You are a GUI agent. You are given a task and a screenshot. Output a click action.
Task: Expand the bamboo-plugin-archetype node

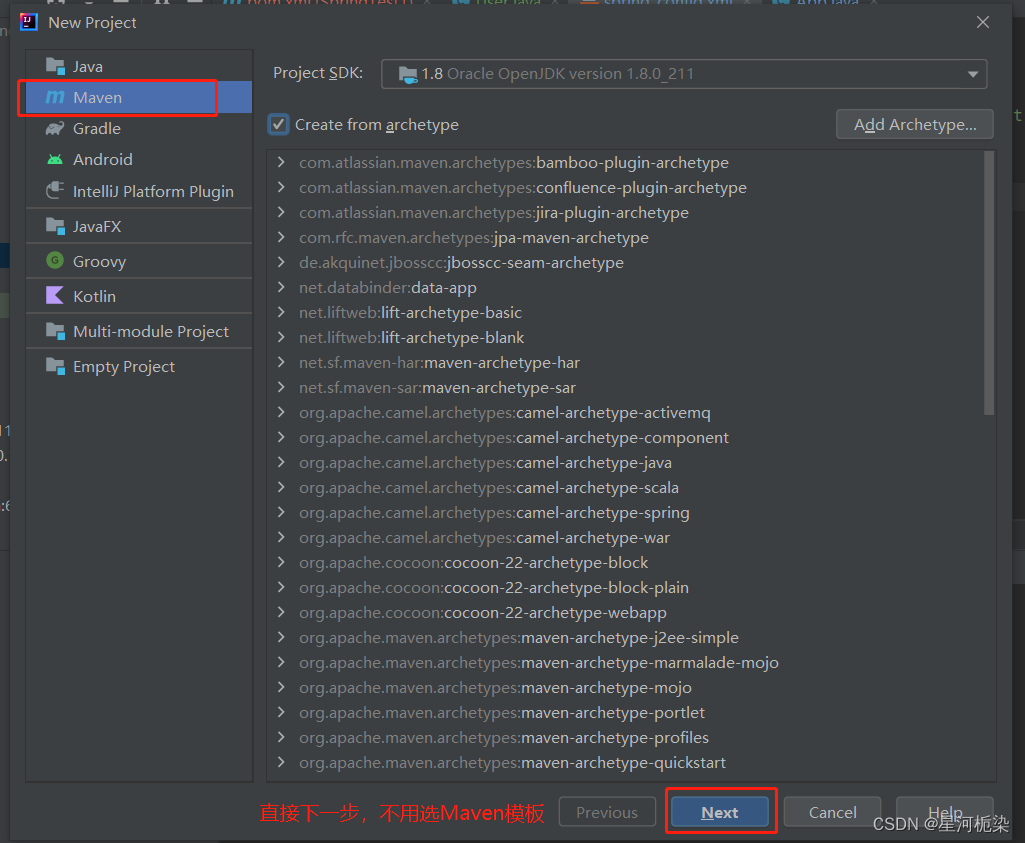(281, 162)
